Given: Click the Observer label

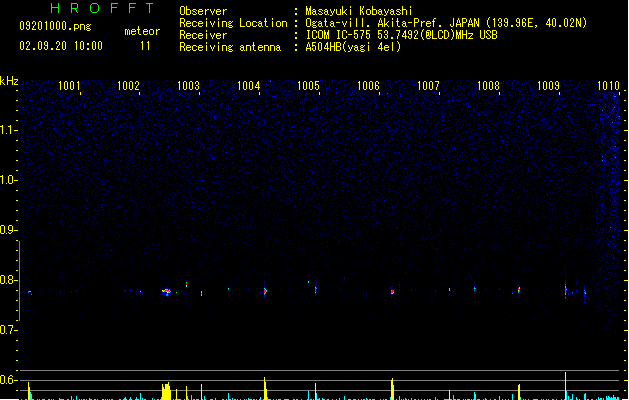Looking at the screenshot, I should click(x=203, y=11).
